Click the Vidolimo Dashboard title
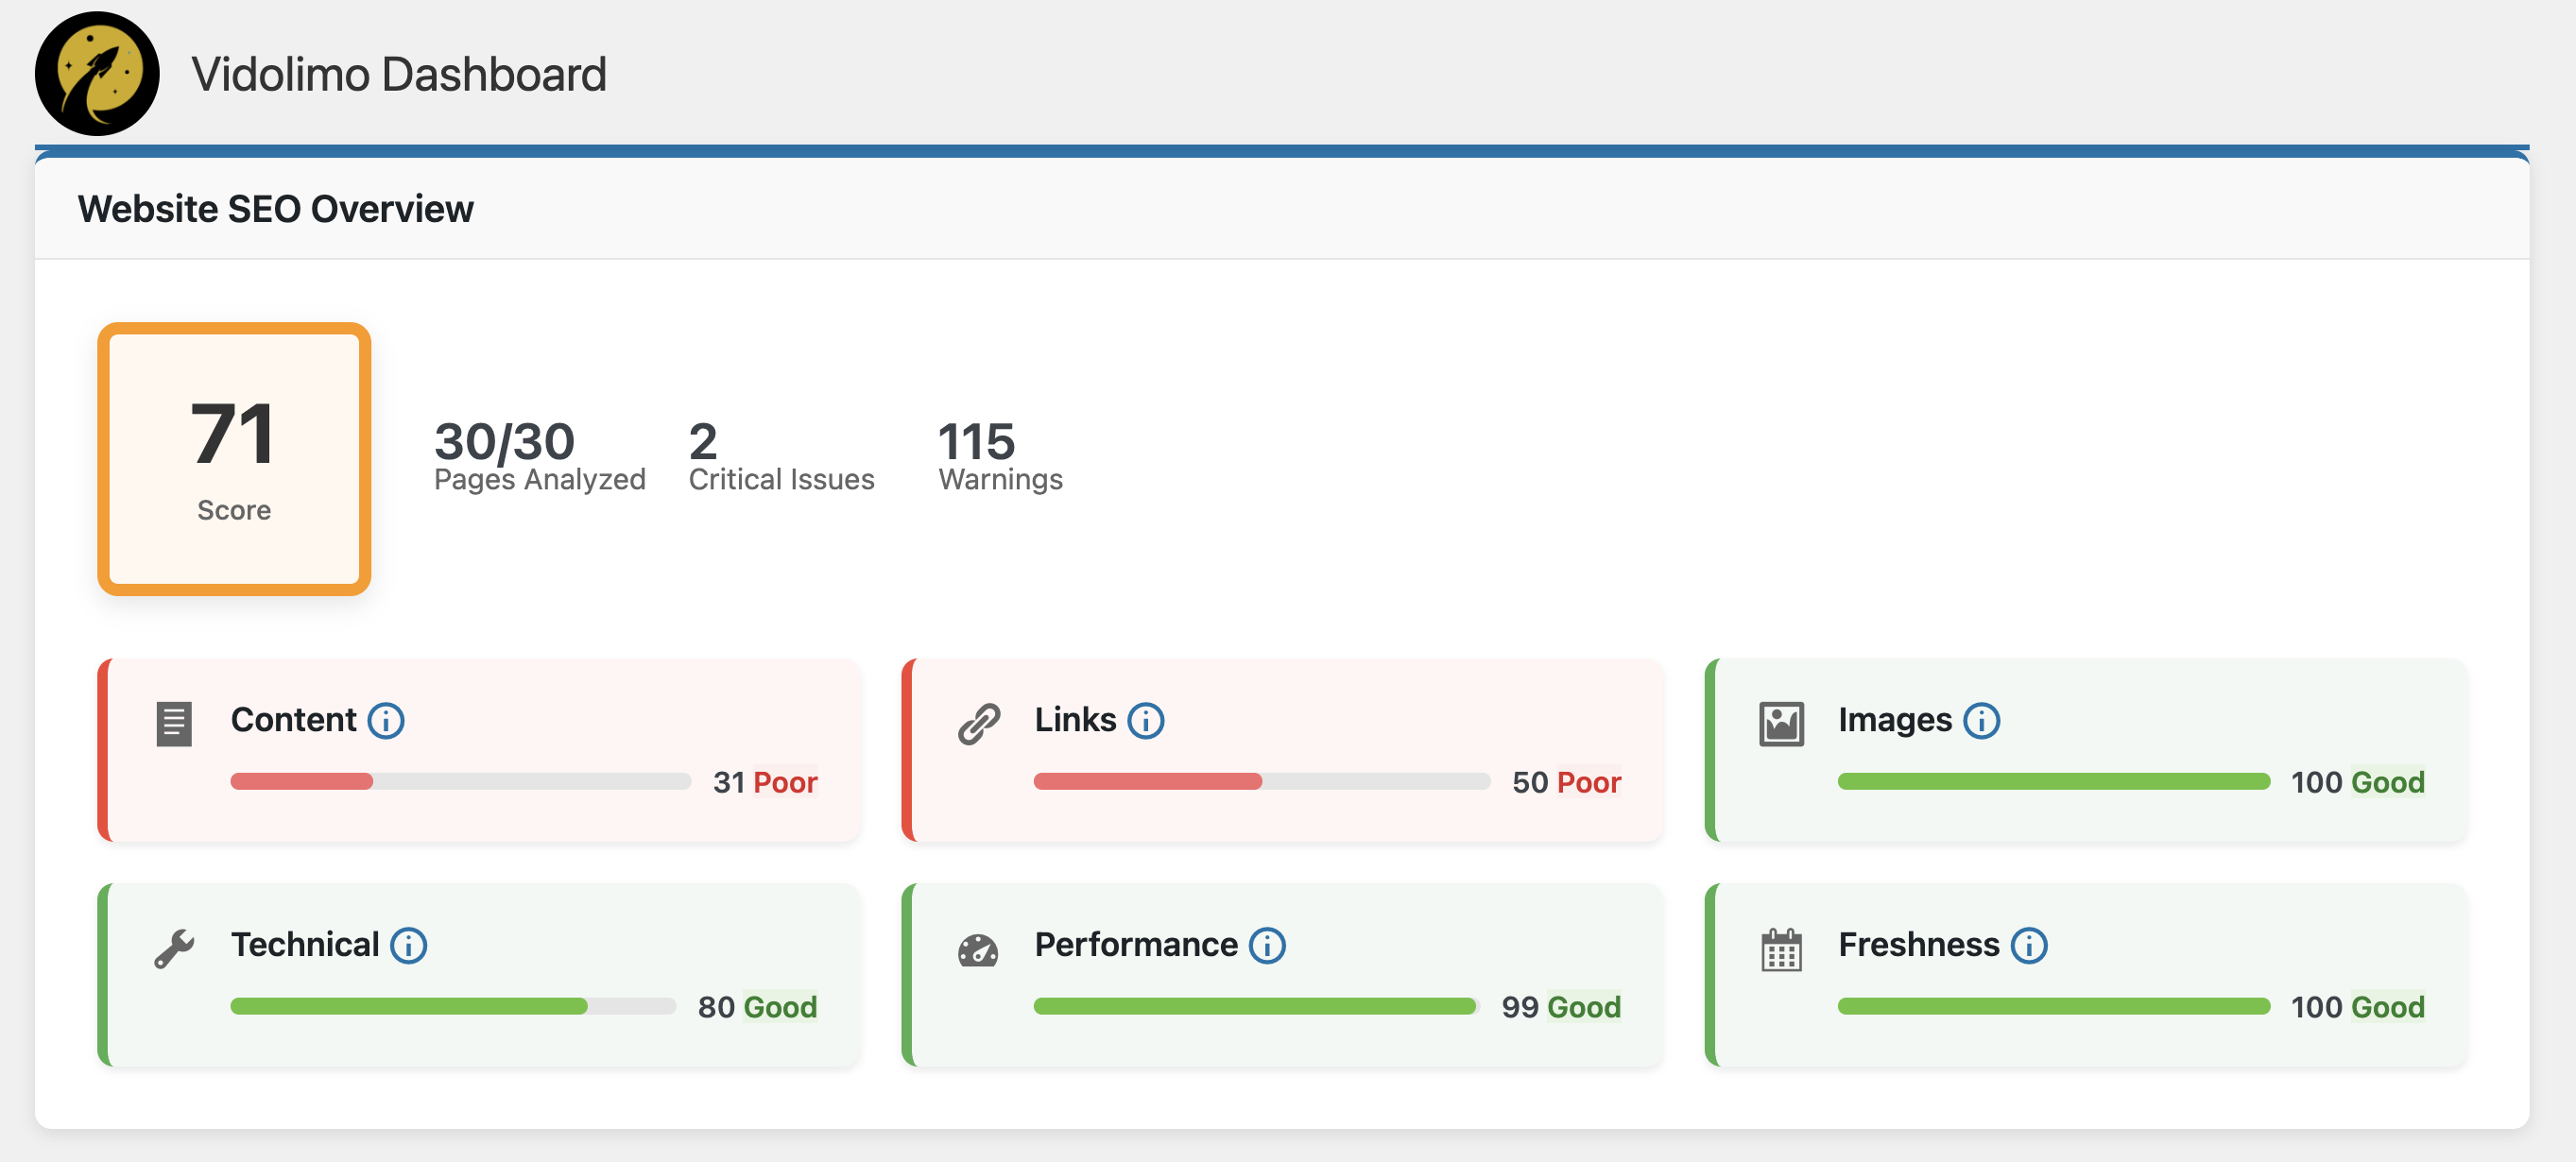Viewport: 2576px width, 1162px height. tap(399, 73)
